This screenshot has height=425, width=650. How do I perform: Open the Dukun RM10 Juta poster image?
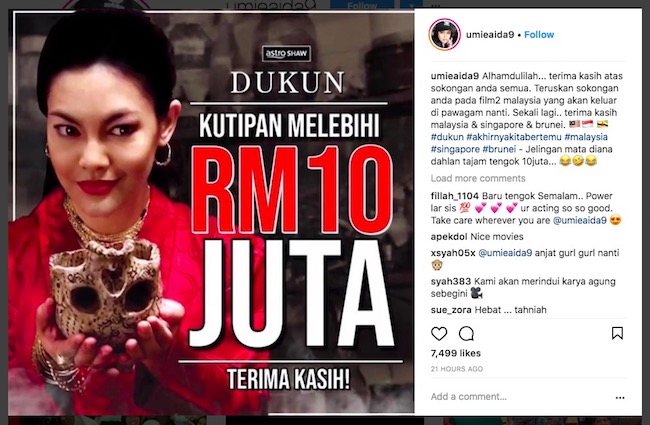click(x=211, y=212)
